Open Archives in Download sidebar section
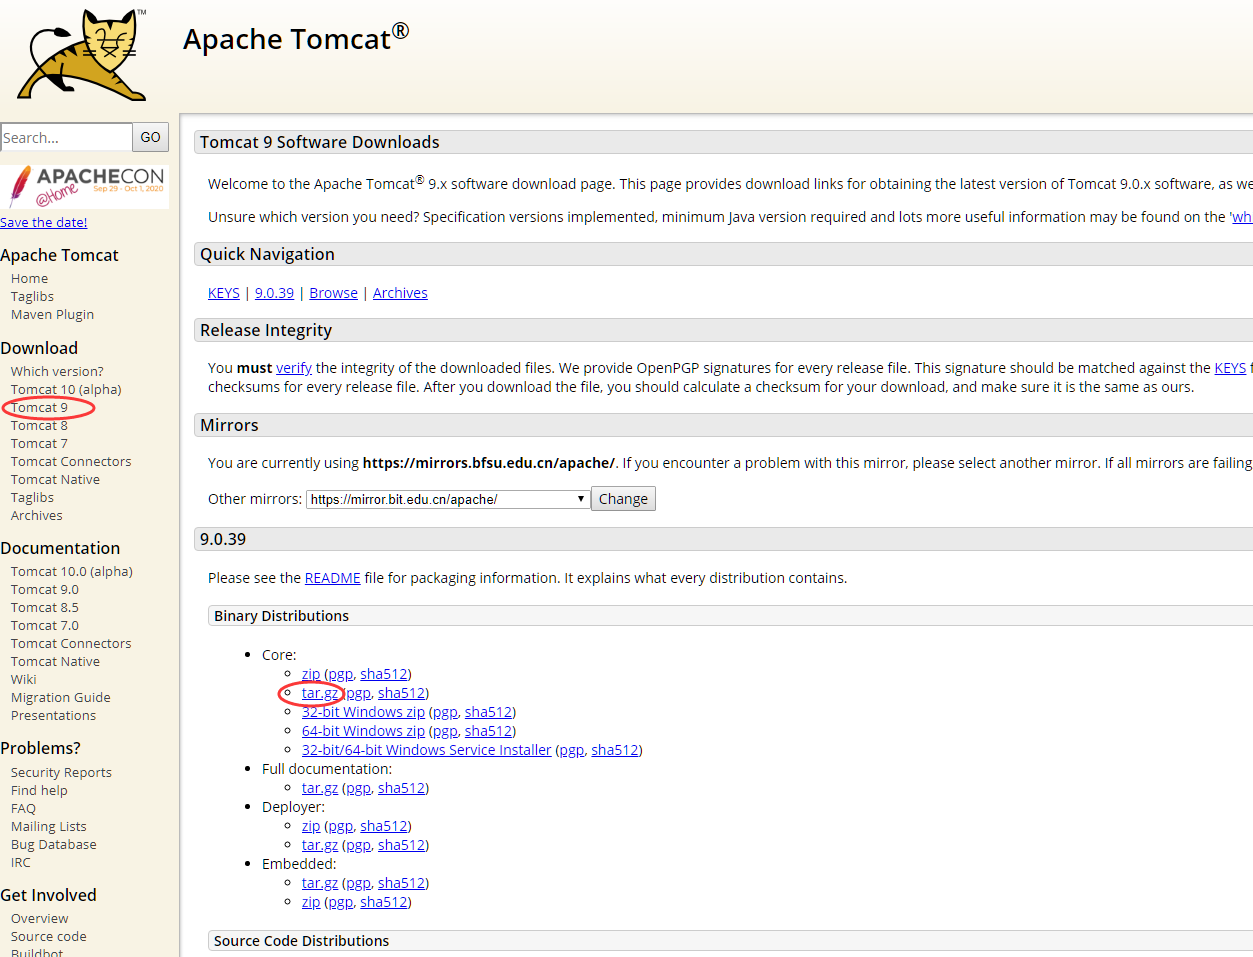 (36, 515)
